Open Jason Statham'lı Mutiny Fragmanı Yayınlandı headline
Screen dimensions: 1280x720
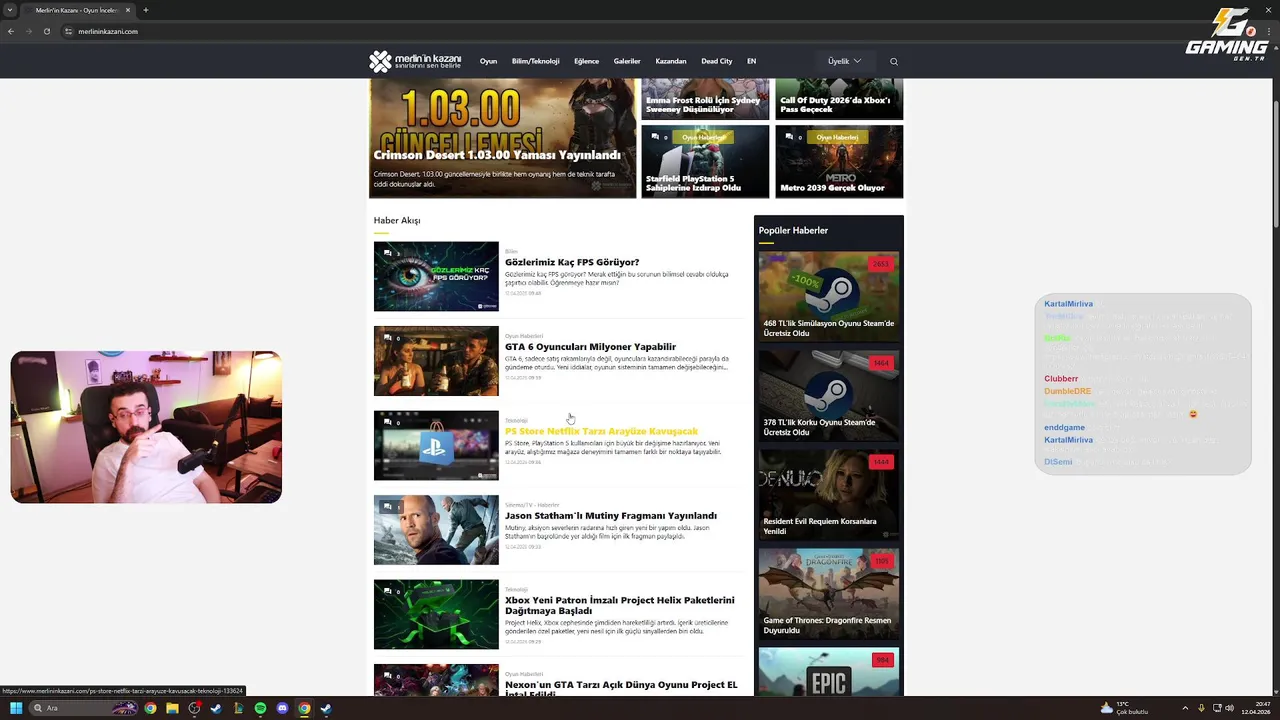click(611, 516)
